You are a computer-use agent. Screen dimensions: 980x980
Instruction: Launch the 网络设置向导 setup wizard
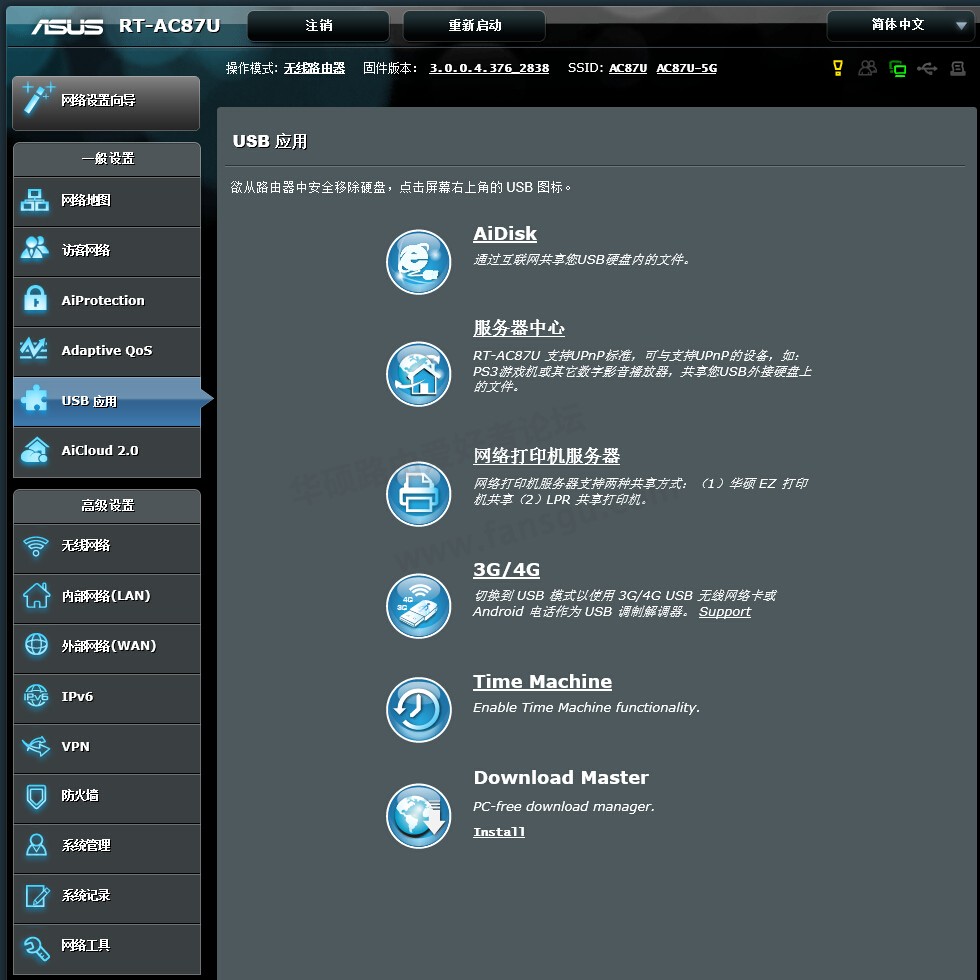[106, 103]
